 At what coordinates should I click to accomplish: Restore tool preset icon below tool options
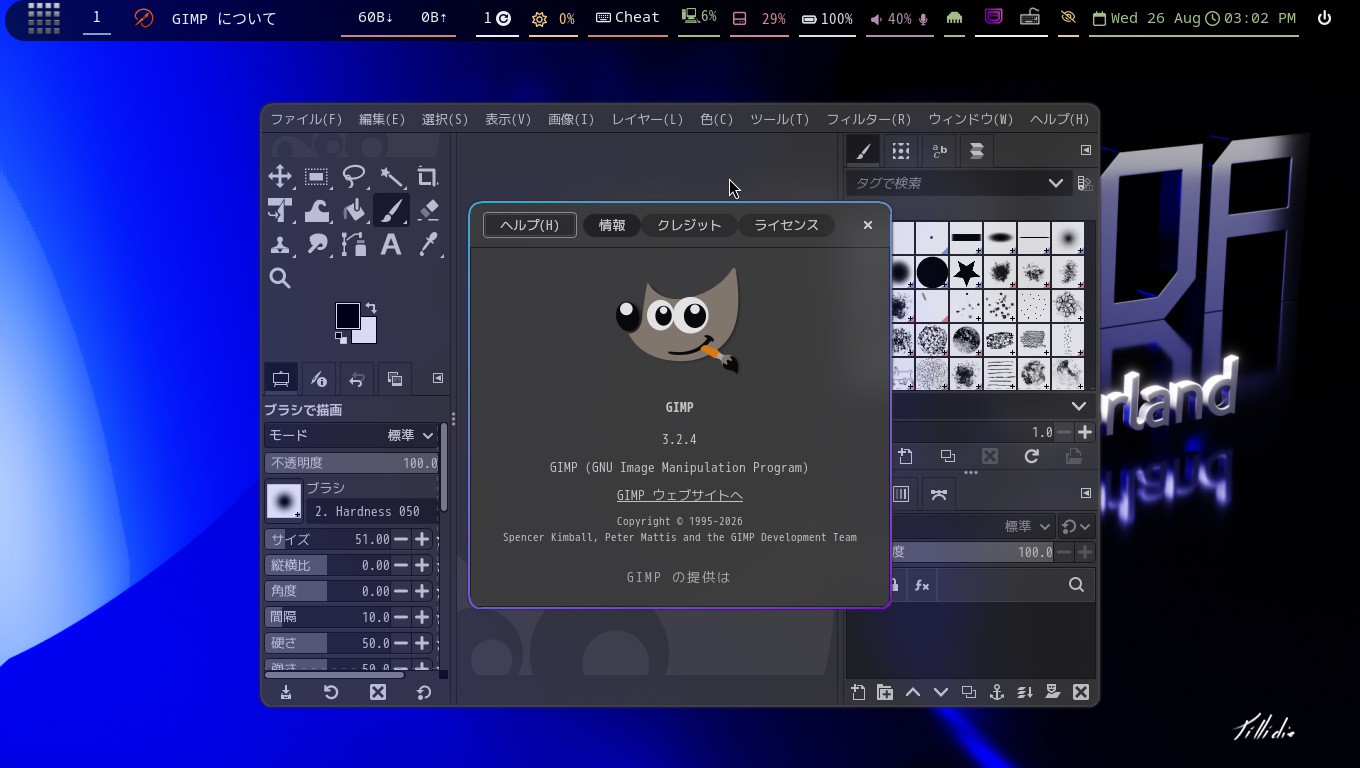click(331, 692)
